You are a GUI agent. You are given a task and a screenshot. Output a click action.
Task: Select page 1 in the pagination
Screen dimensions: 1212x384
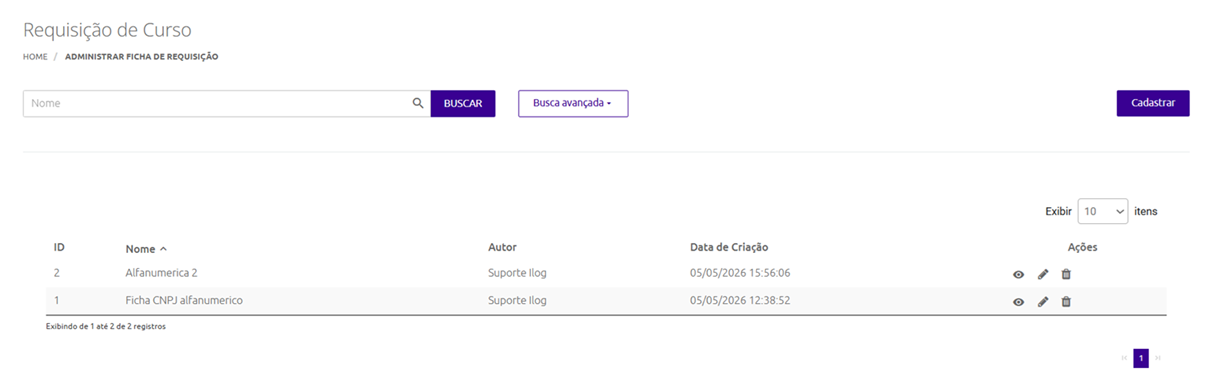pos(1141,357)
